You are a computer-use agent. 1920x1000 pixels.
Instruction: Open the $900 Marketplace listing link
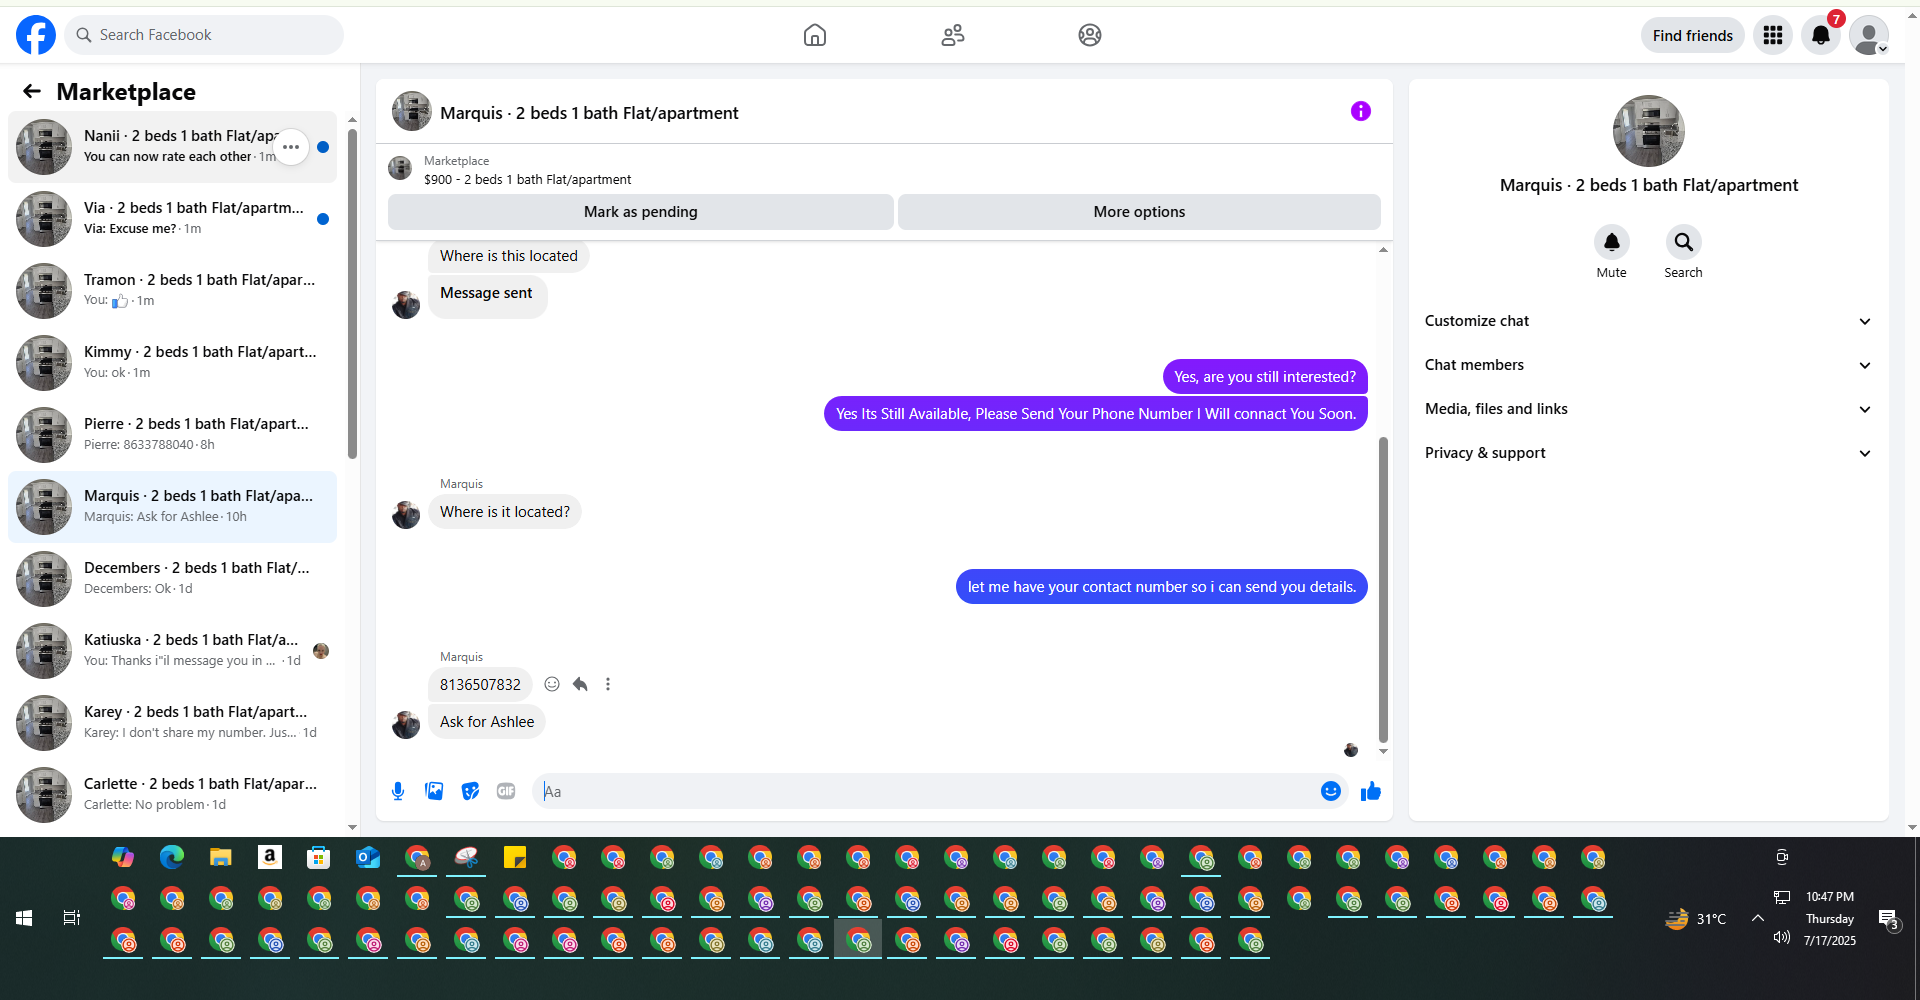(x=527, y=180)
